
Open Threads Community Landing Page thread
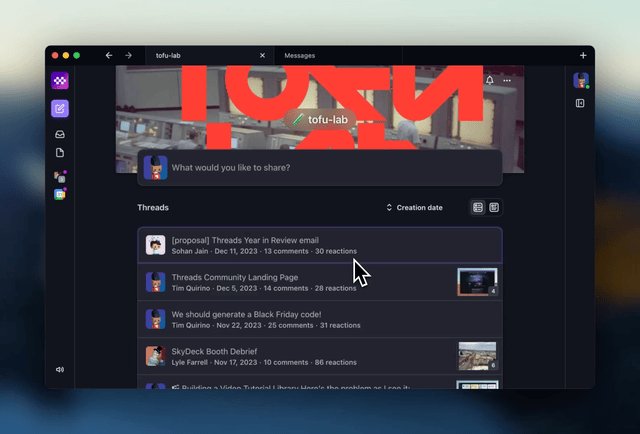point(320,282)
